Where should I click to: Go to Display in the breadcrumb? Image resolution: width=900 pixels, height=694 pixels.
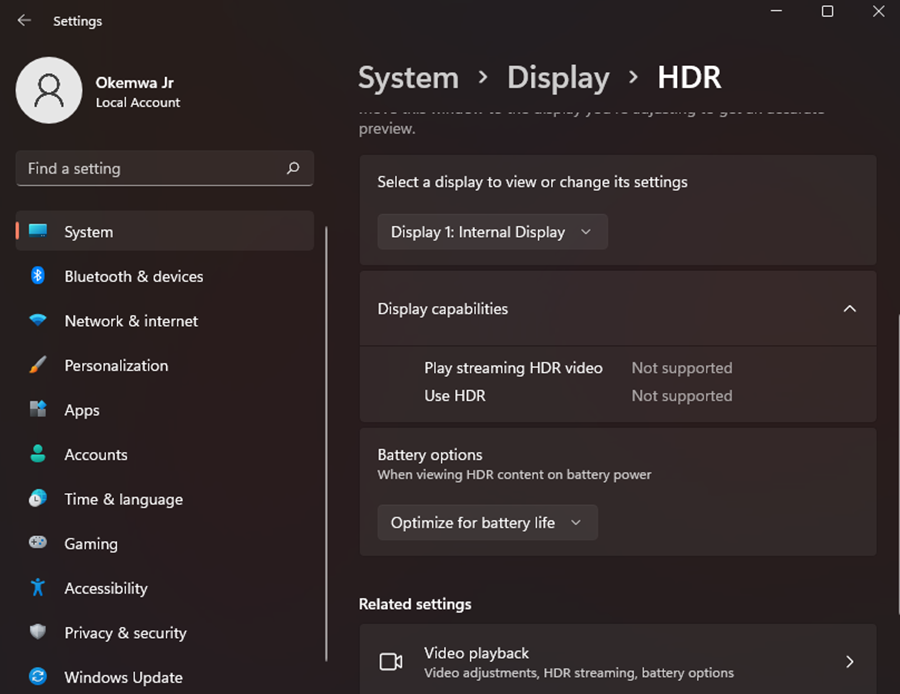pyautogui.click(x=558, y=77)
